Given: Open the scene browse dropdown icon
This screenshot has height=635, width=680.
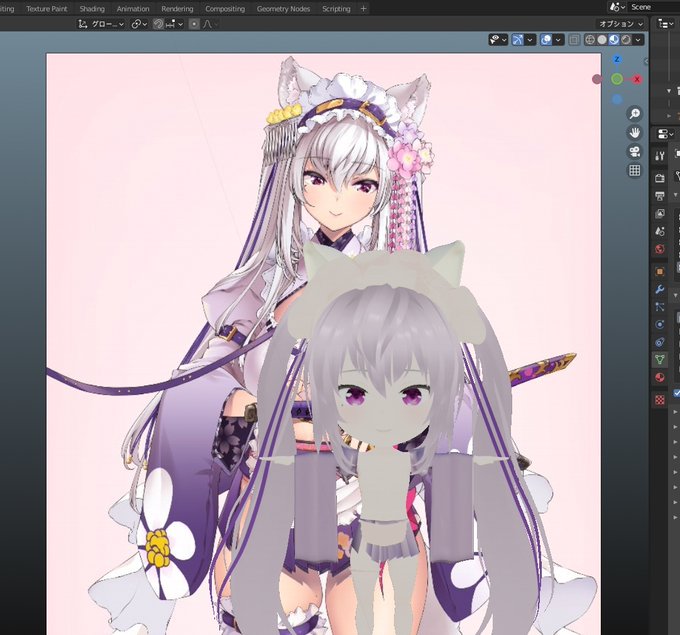Looking at the screenshot, I should pyautogui.click(x=617, y=7).
